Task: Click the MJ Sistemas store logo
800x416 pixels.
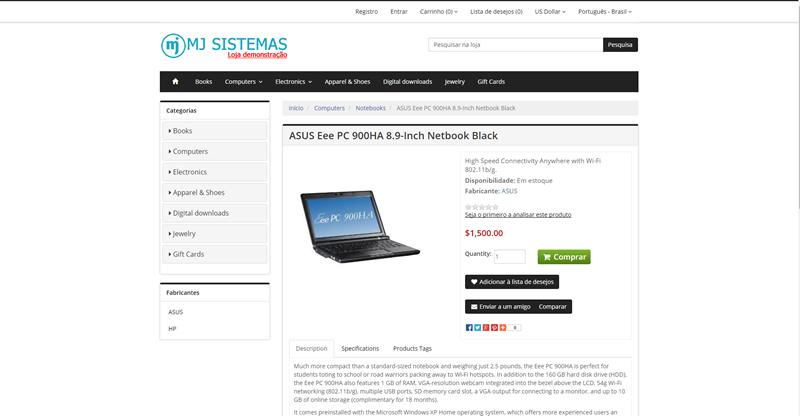Action: coord(224,46)
